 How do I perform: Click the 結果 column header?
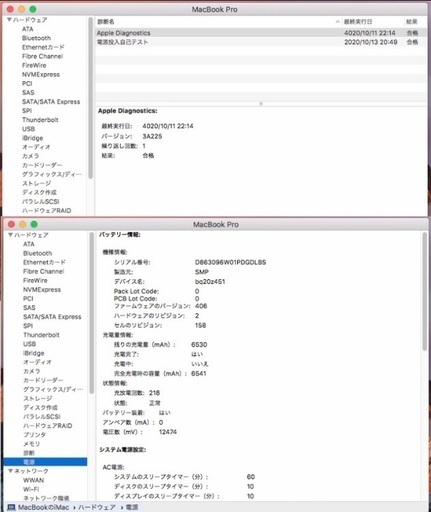(412, 22)
